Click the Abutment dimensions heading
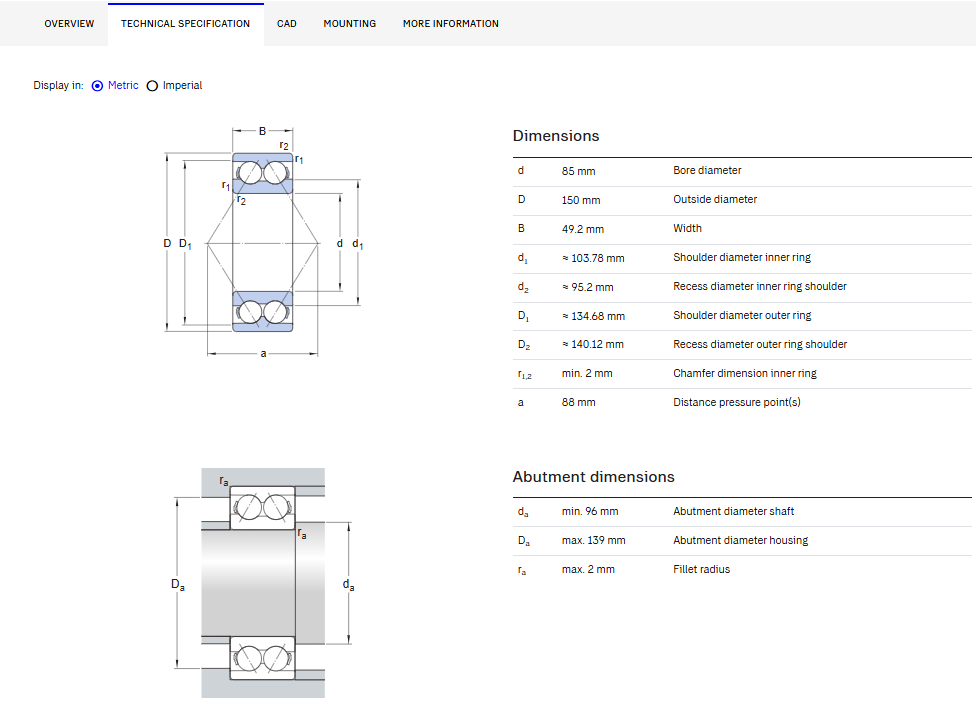Image resolution: width=976 pixels, height=702 pixels. [x=594, y=477]
